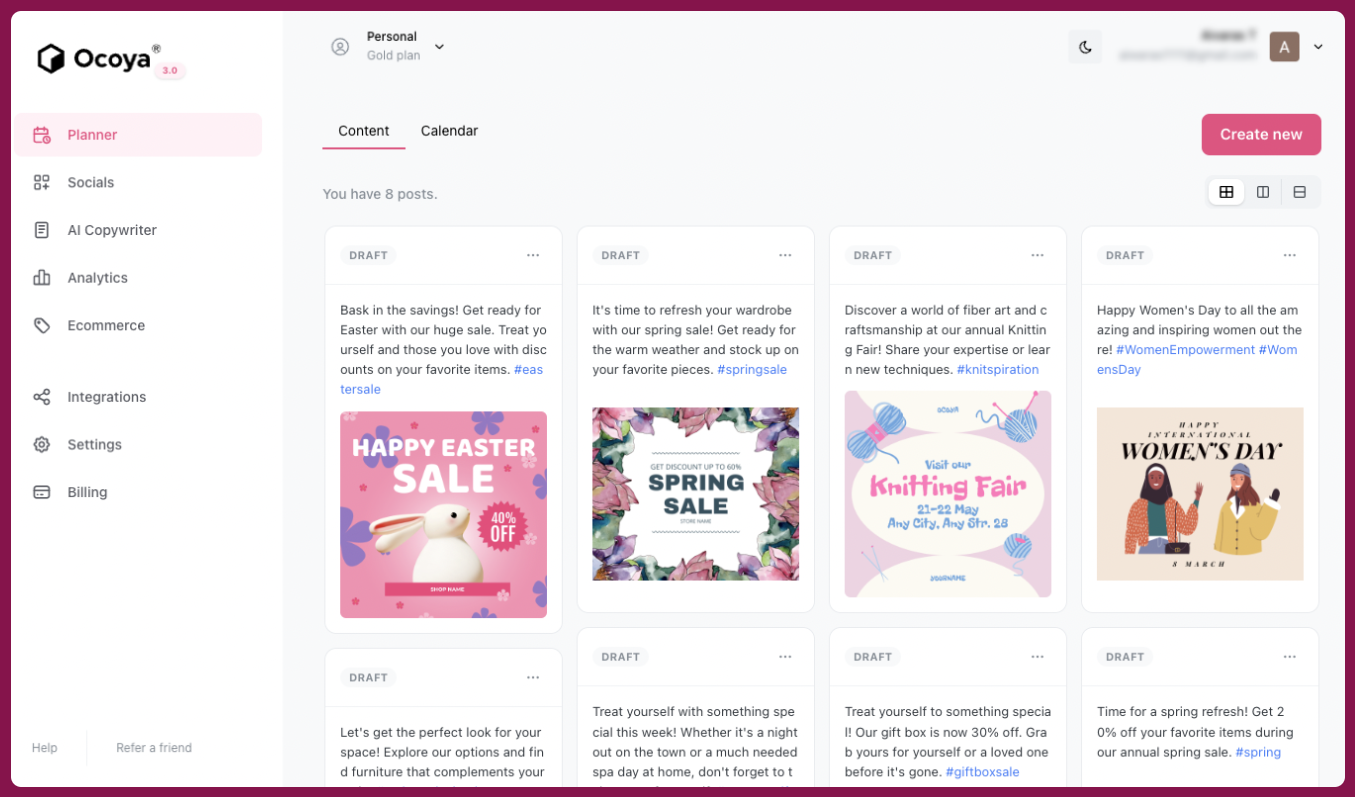Expand the user account menu chevron

click(1318, 47)
